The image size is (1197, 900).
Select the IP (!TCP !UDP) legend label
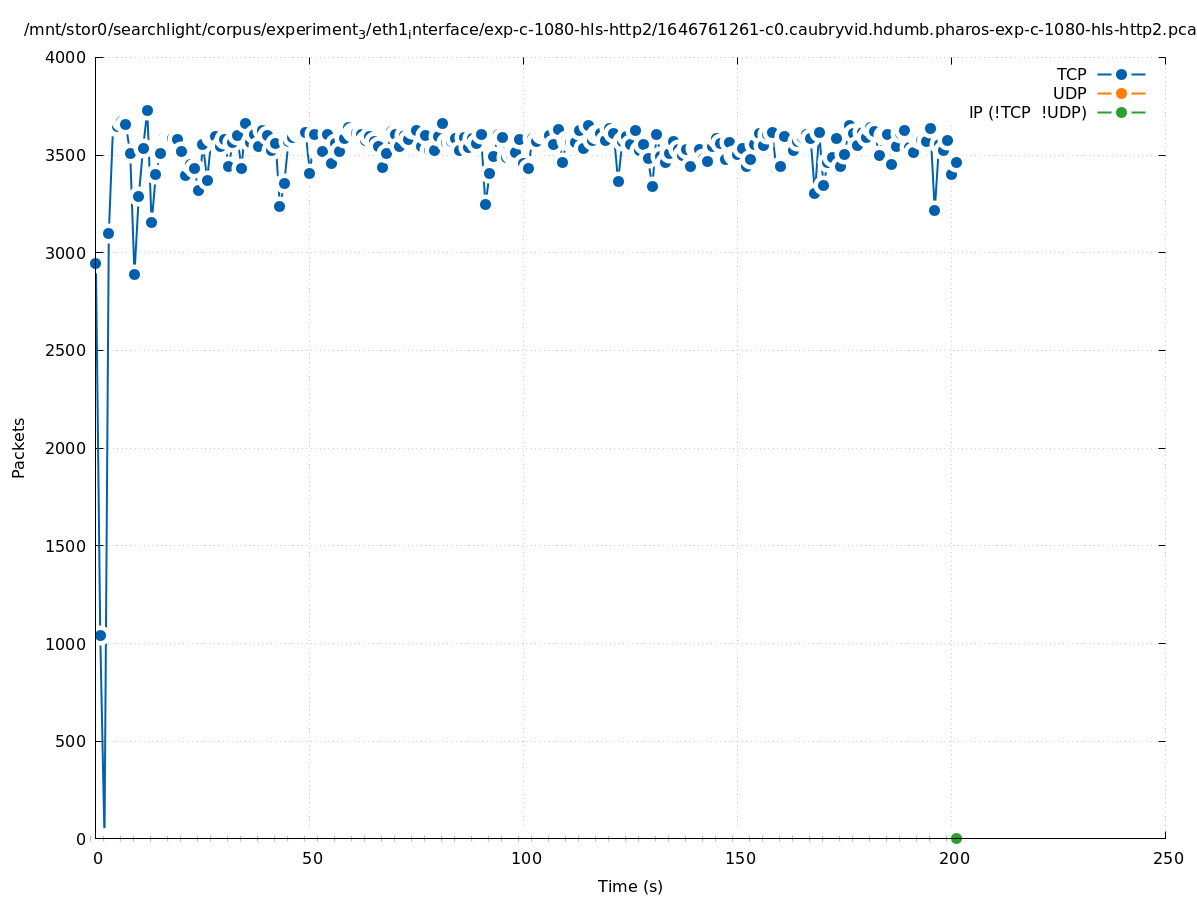[1027, 113]
